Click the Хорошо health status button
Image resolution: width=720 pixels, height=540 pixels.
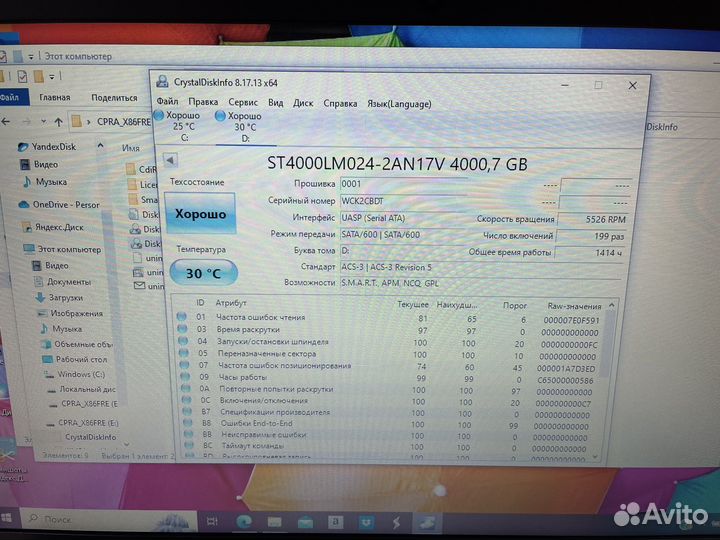(x=201, y=214)
